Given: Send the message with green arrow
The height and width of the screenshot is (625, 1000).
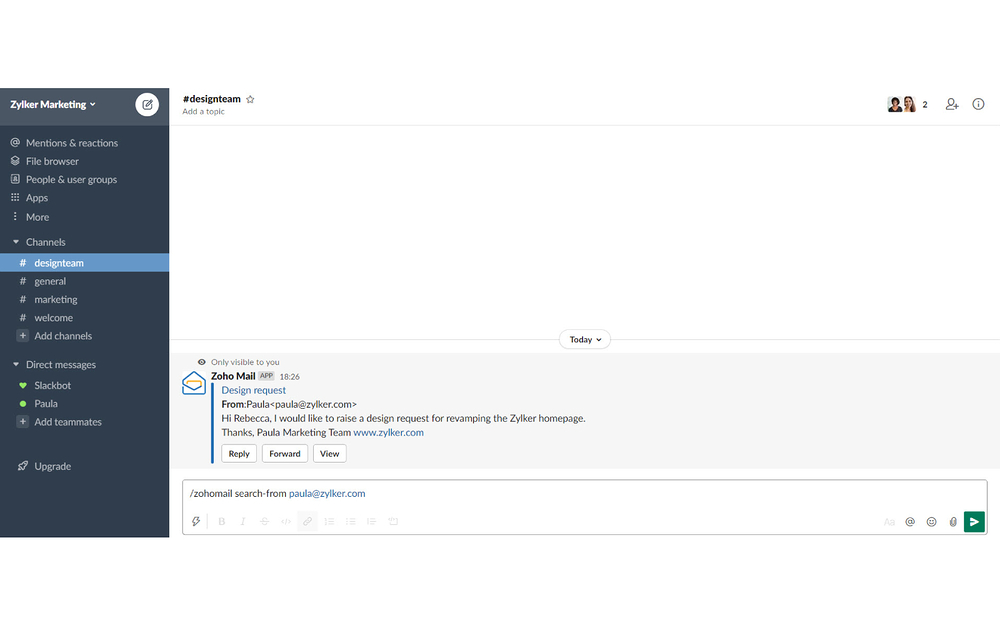Looking at the screenshot, I should (974, 522).
